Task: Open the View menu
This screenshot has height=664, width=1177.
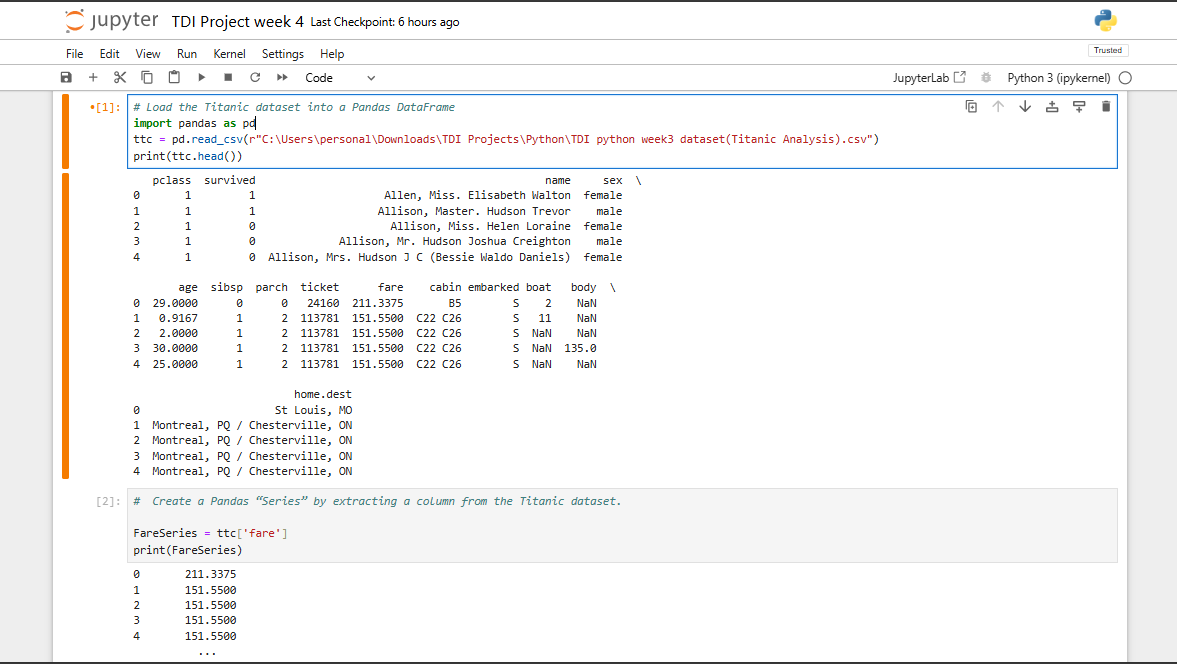Action: [148, 54]
